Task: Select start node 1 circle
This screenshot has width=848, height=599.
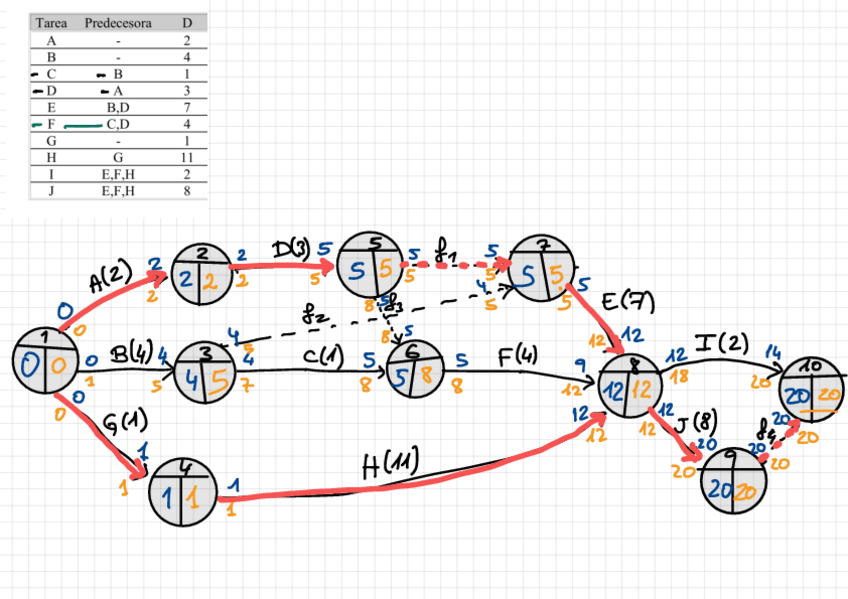Action: (x=45, y=361)
